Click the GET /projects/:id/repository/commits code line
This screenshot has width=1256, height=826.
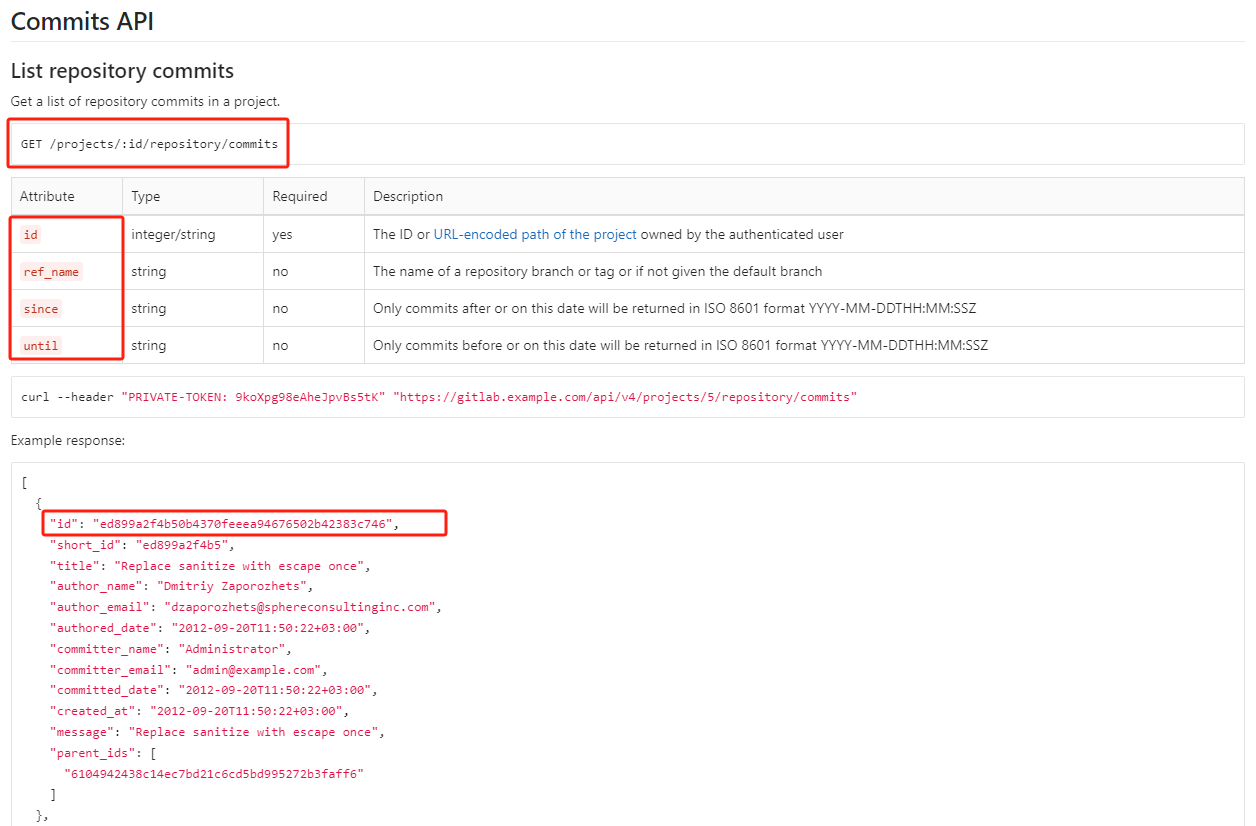coord(150,144)
